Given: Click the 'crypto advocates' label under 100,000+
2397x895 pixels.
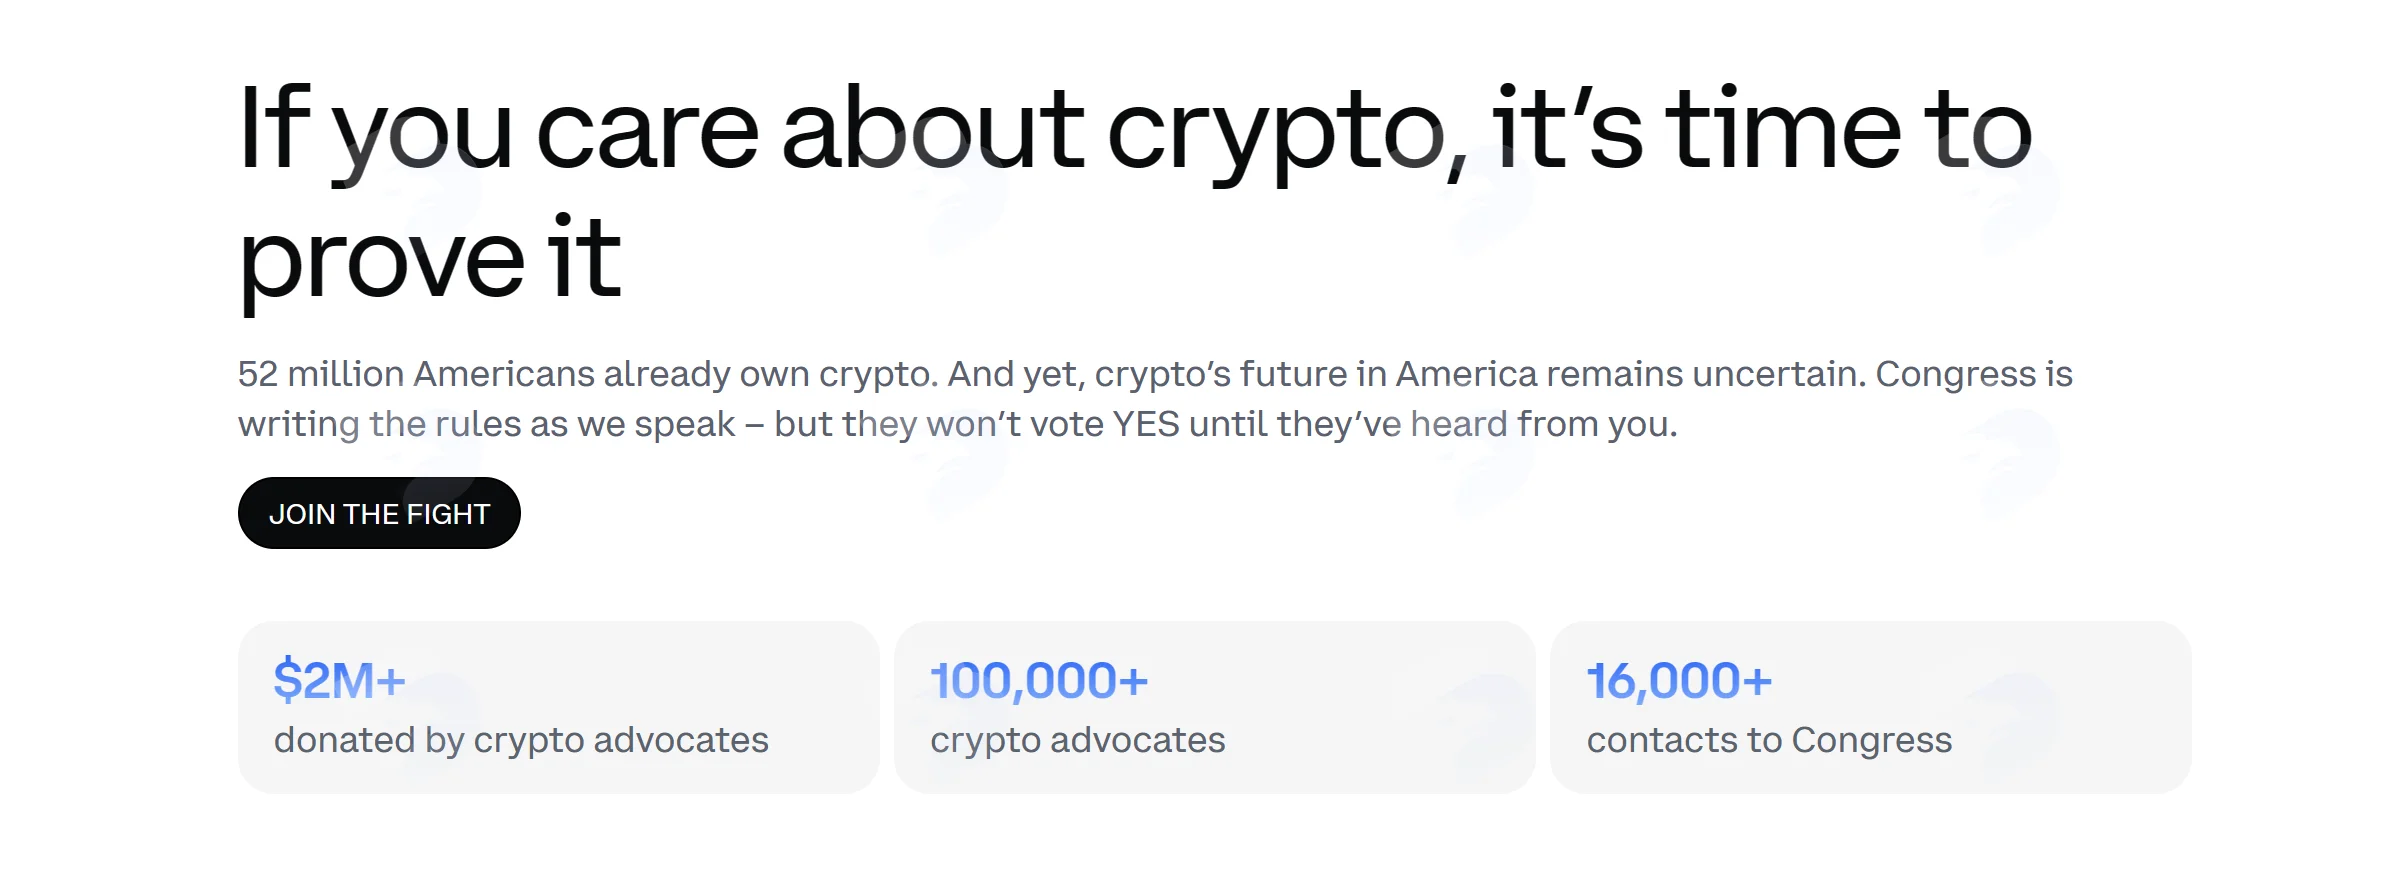Looking at the screenshot, I should (1077, 740).
